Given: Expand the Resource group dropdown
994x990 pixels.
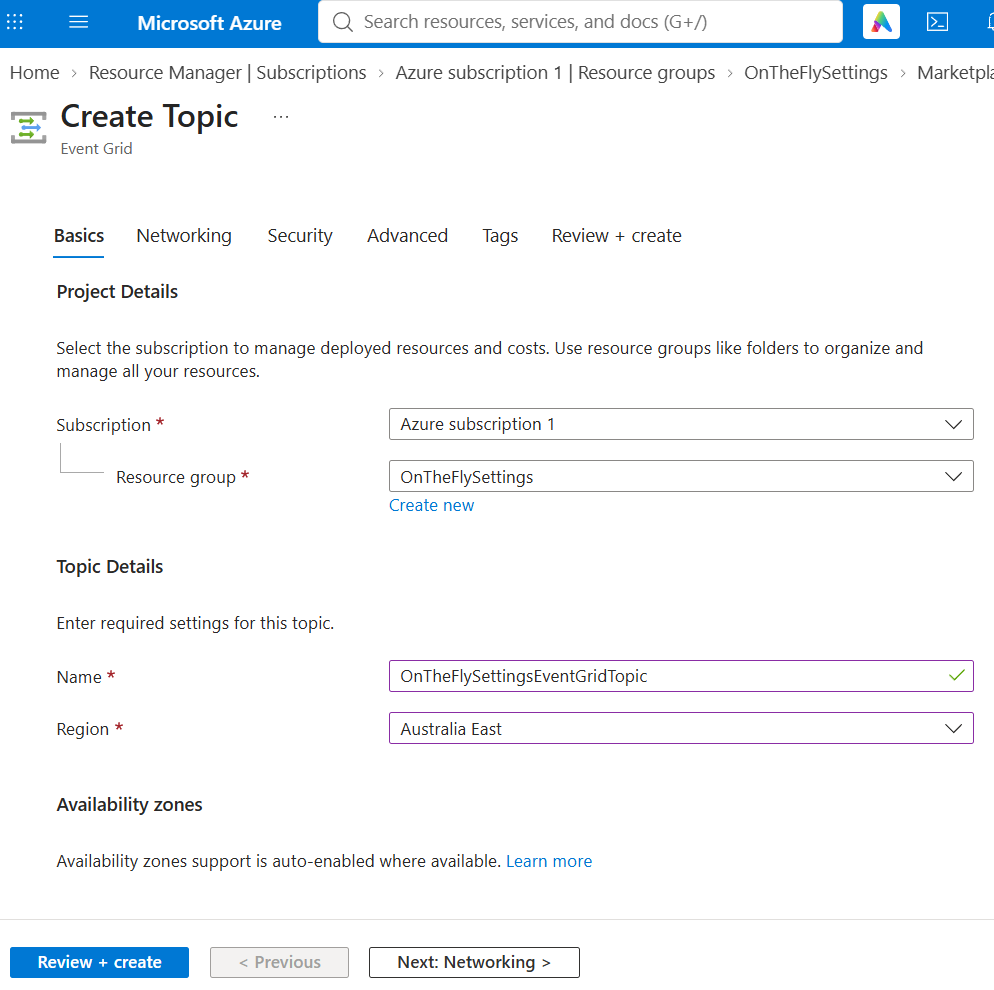Looking at the screenshot, I should [681, 477].
